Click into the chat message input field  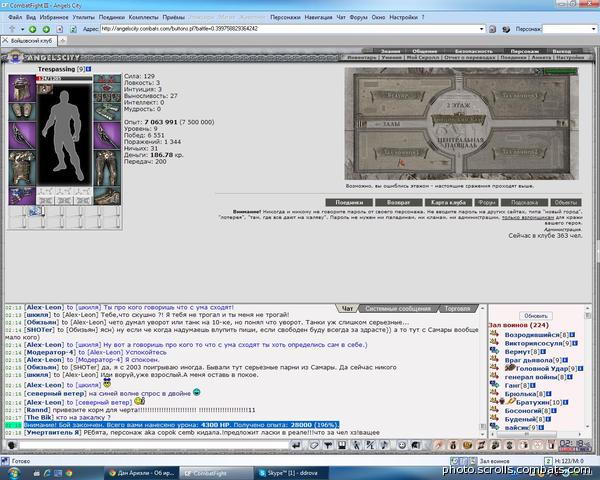pos(154,445)
